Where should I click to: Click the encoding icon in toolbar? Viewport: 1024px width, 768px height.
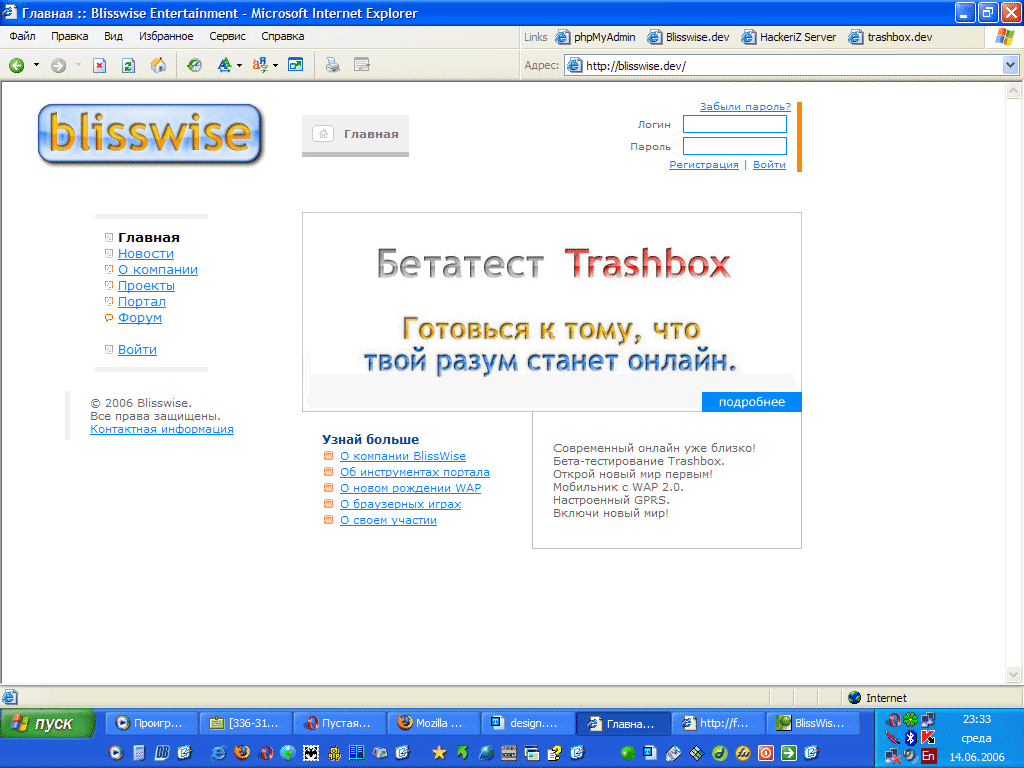tap(260, 65)
